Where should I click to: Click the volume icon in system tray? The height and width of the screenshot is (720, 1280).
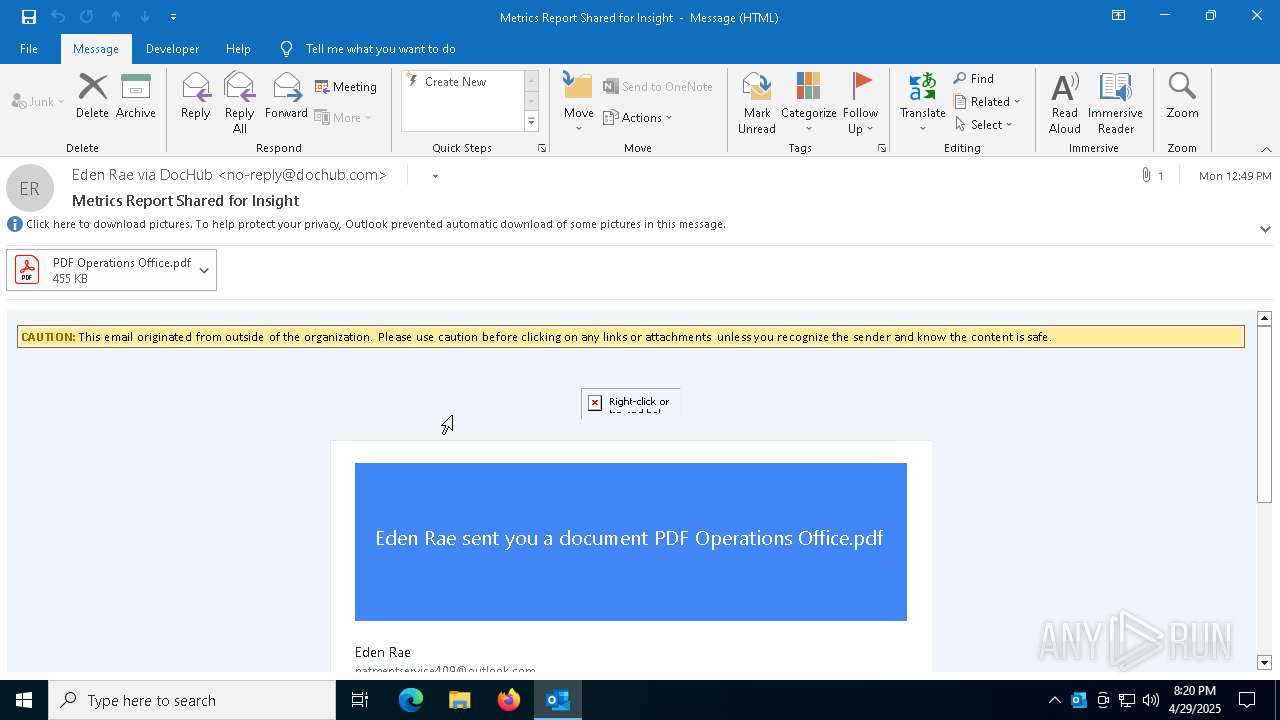(1151, 700)
